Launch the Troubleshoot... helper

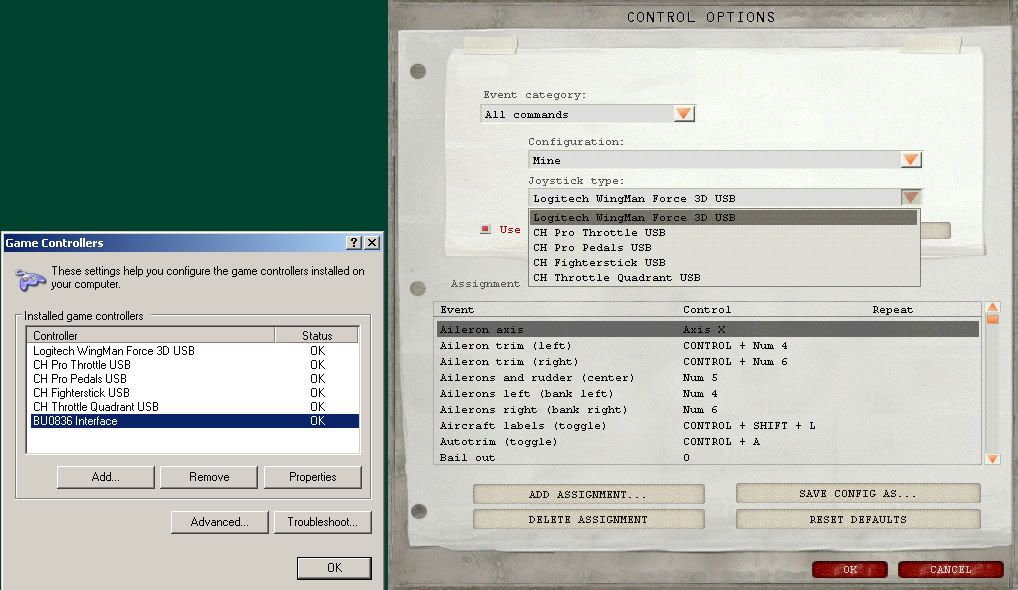(x=323, y=522)
